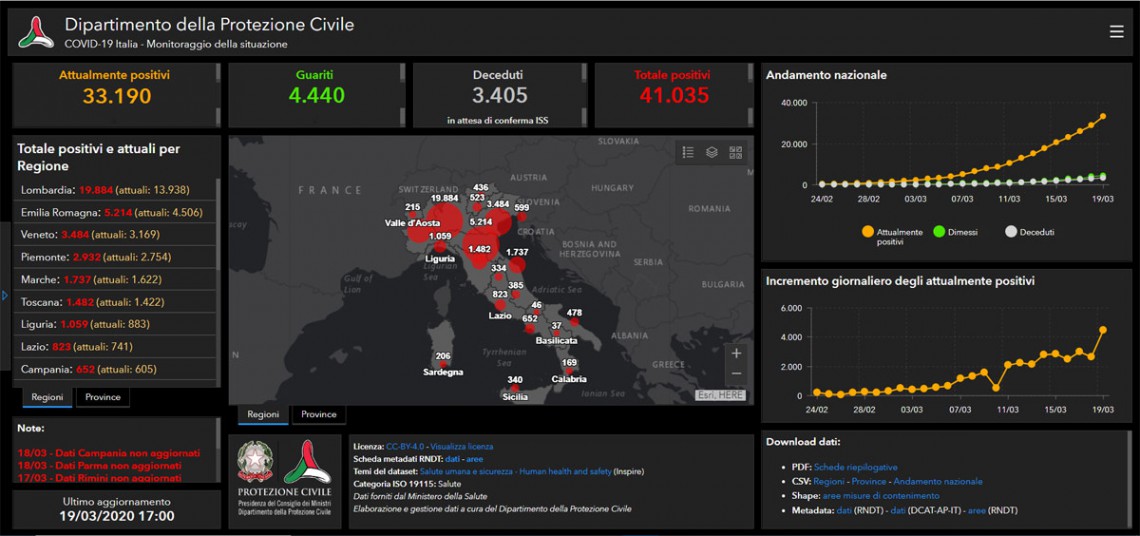Click the Guariti 4.440 indicator card
This screenshot has height=536, width=1140.
[317, 95]
